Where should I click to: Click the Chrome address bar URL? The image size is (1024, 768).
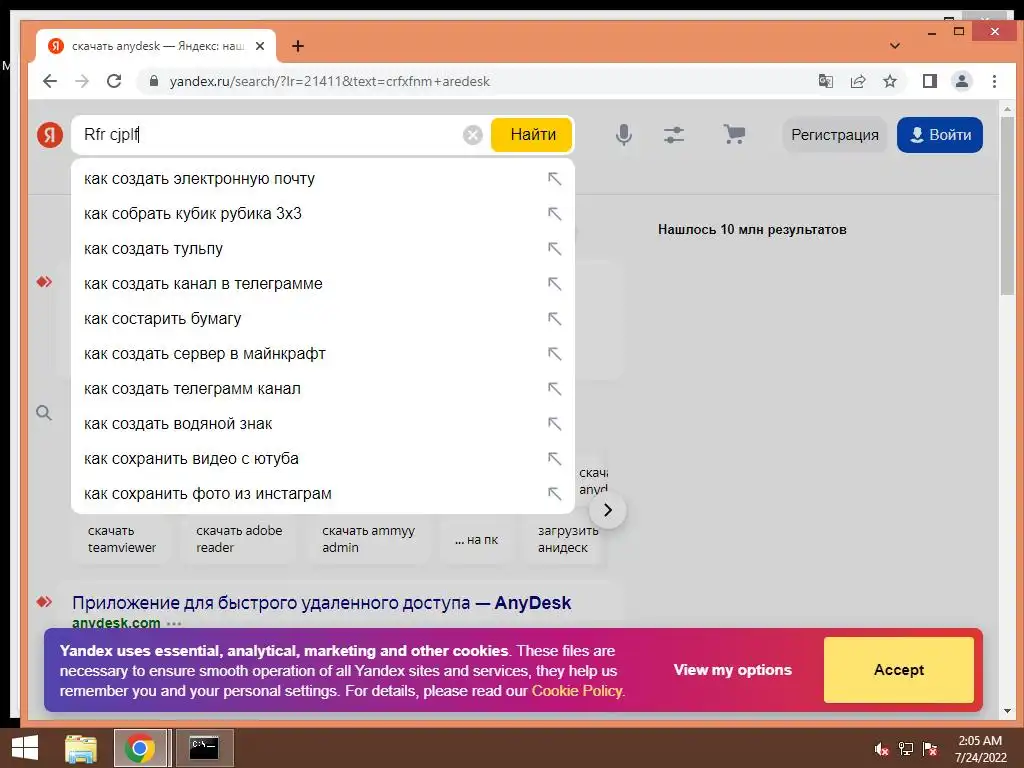330,81
